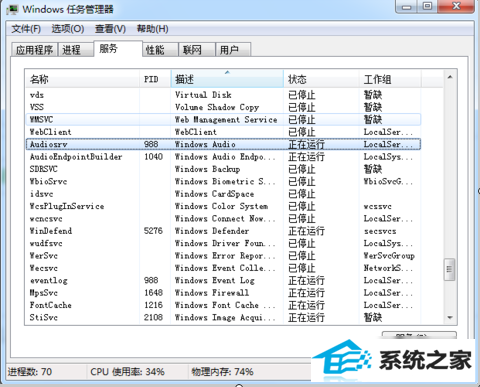This screenshot has height=387, width=480.
Task: Open the 查看(V) menu
Action: (110, 29)
